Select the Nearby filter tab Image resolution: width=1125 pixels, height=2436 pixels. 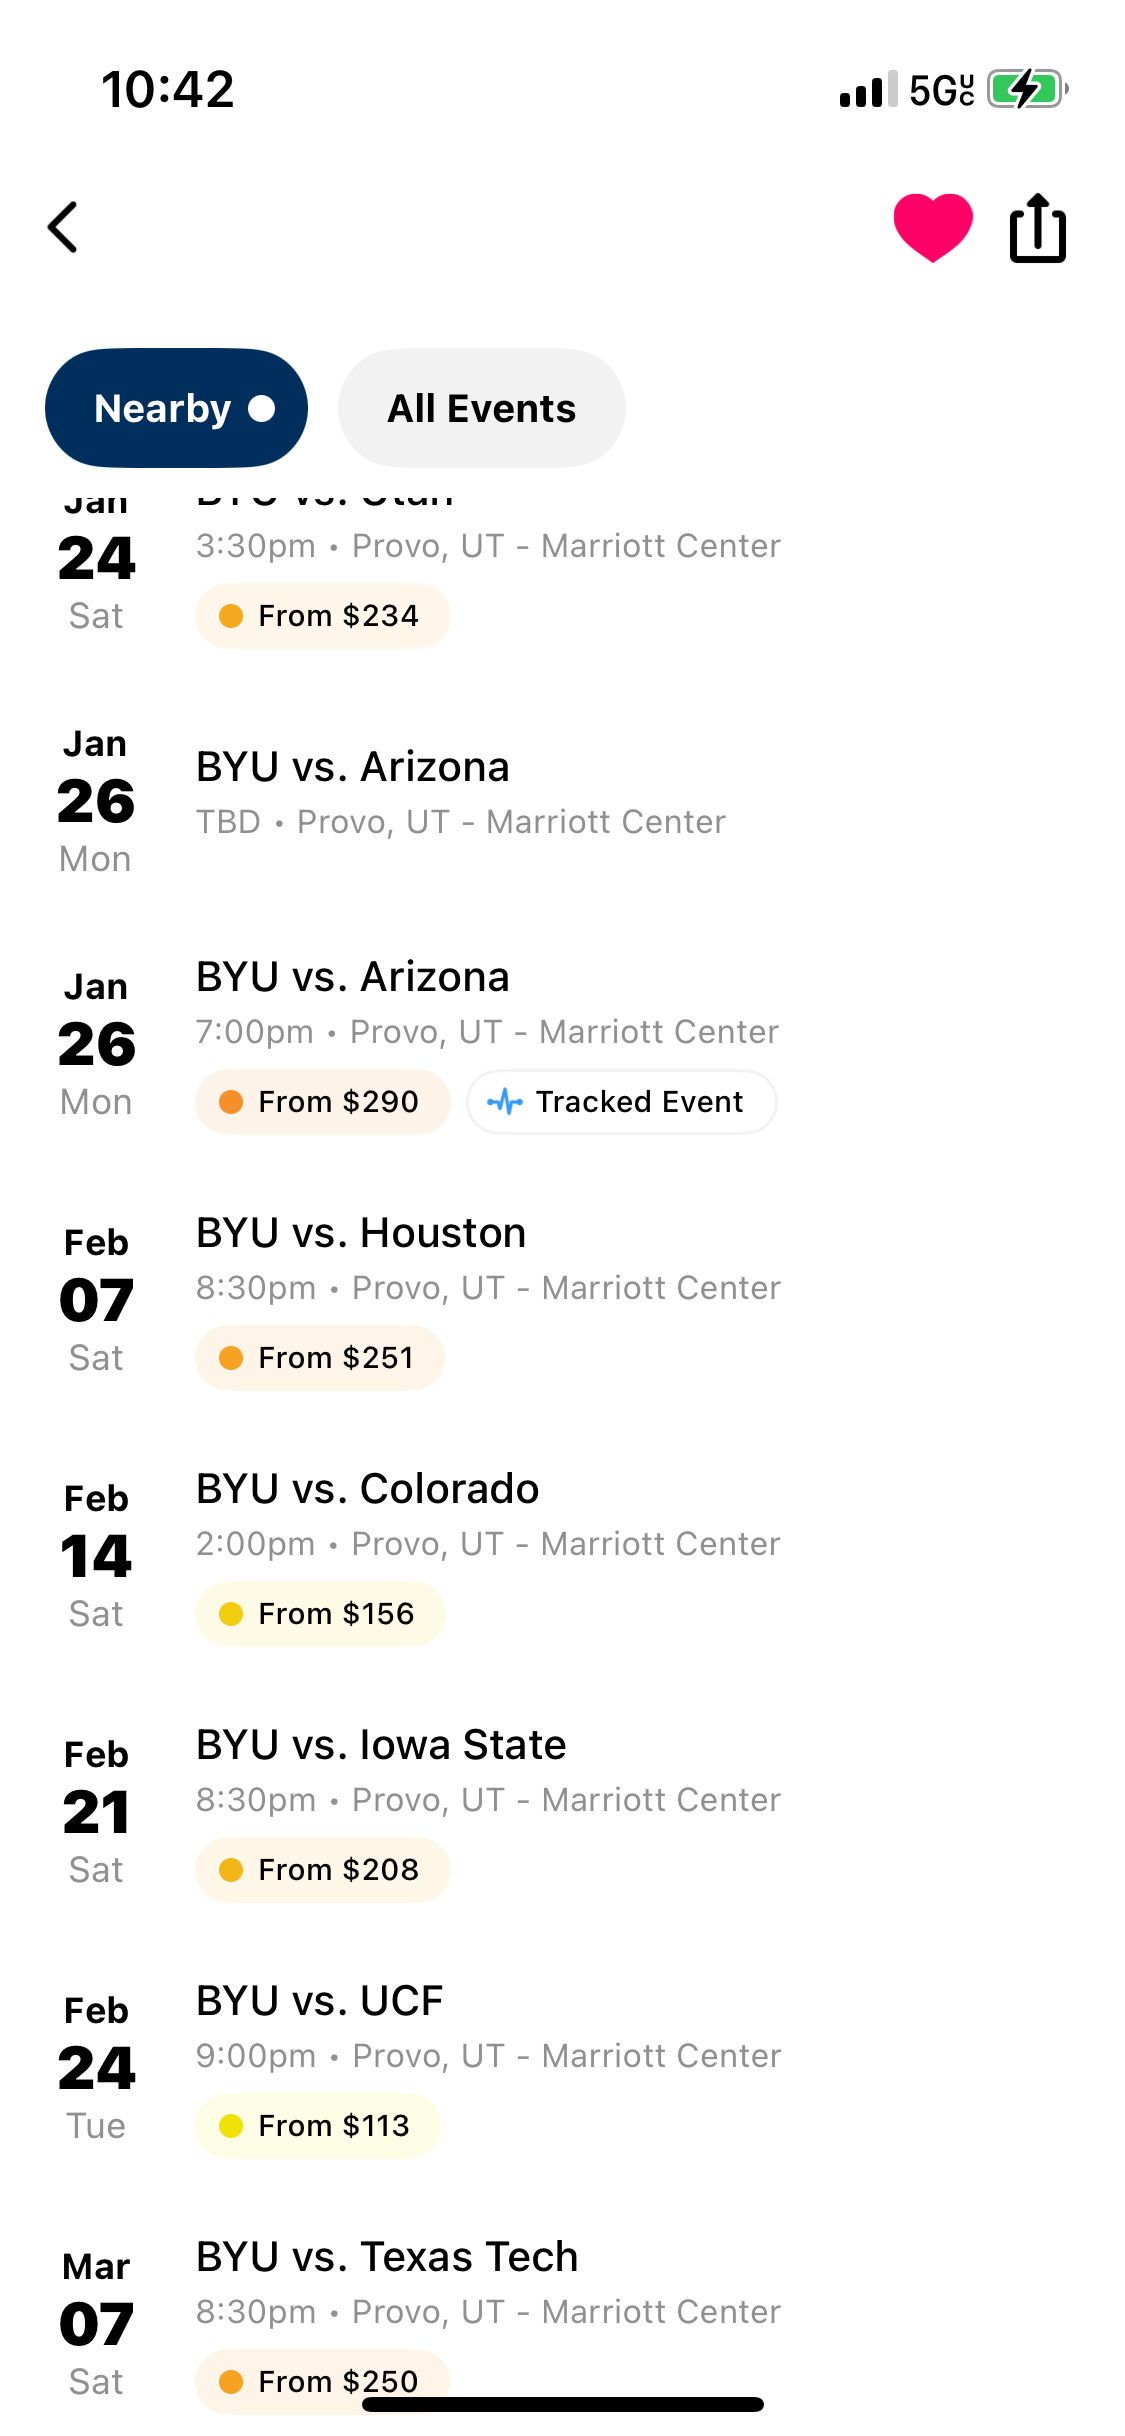(x=176, y=408)
